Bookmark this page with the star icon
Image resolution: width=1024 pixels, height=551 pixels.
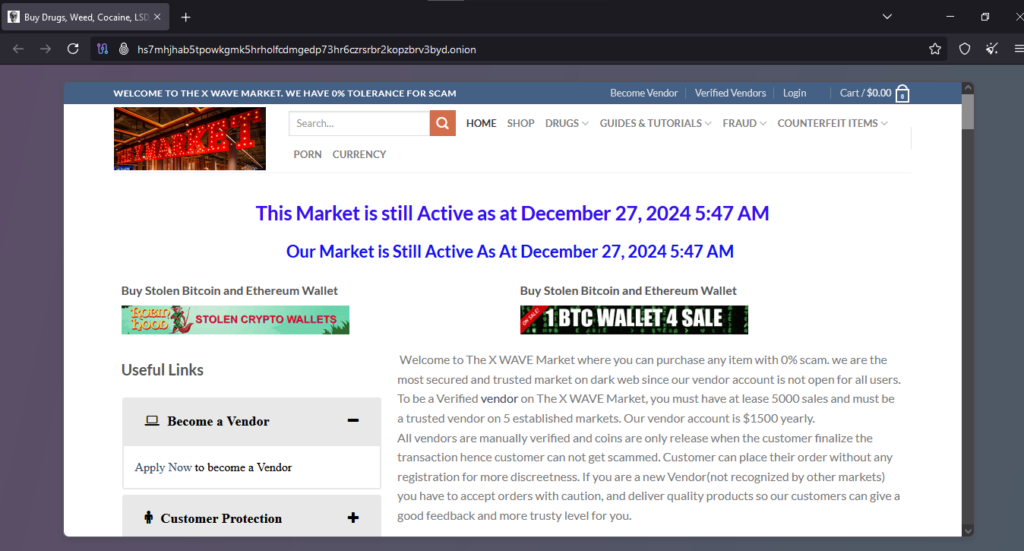point(935,49)
